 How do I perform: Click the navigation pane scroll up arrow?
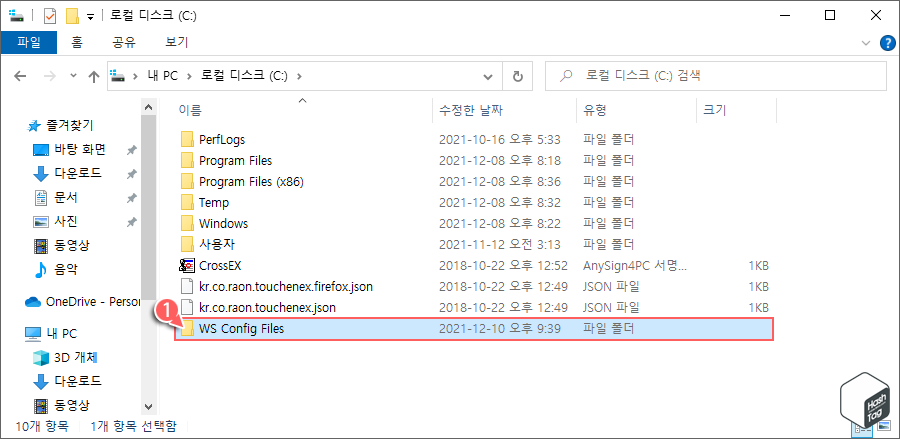[148, 108]
